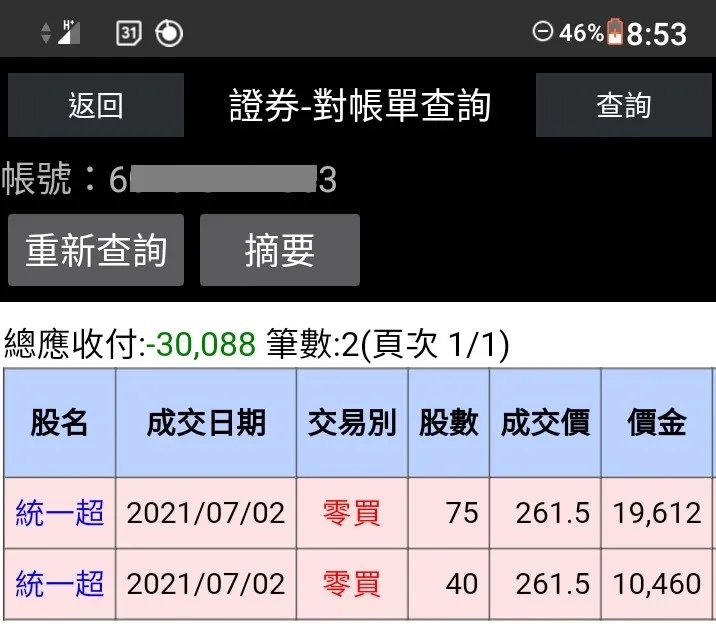
Task: Open 統一超 link in the 75-share row
Action: point(60,513)
